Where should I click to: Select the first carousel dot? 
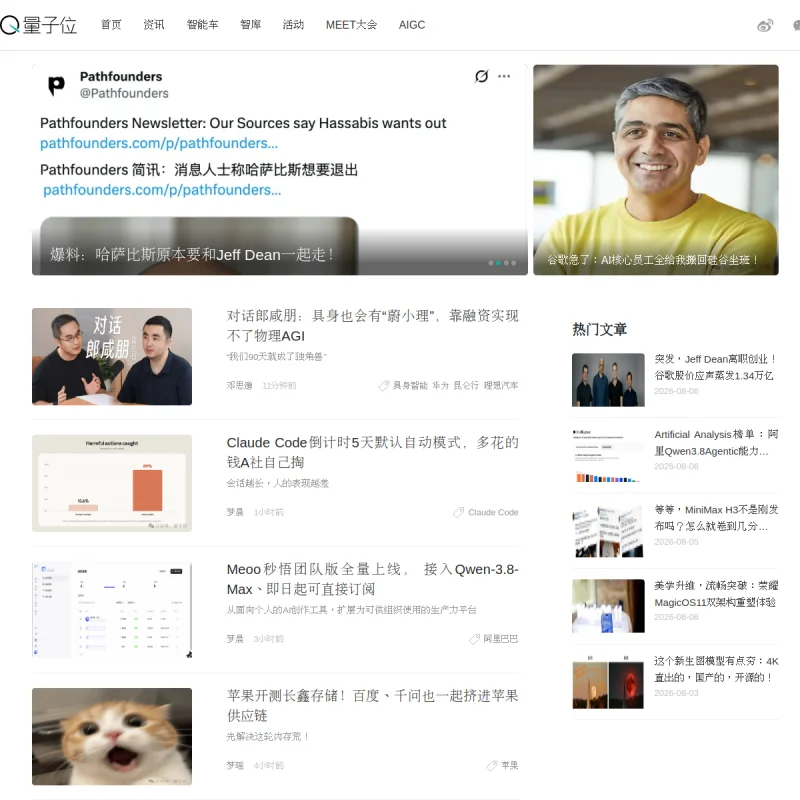click(491, 263)
